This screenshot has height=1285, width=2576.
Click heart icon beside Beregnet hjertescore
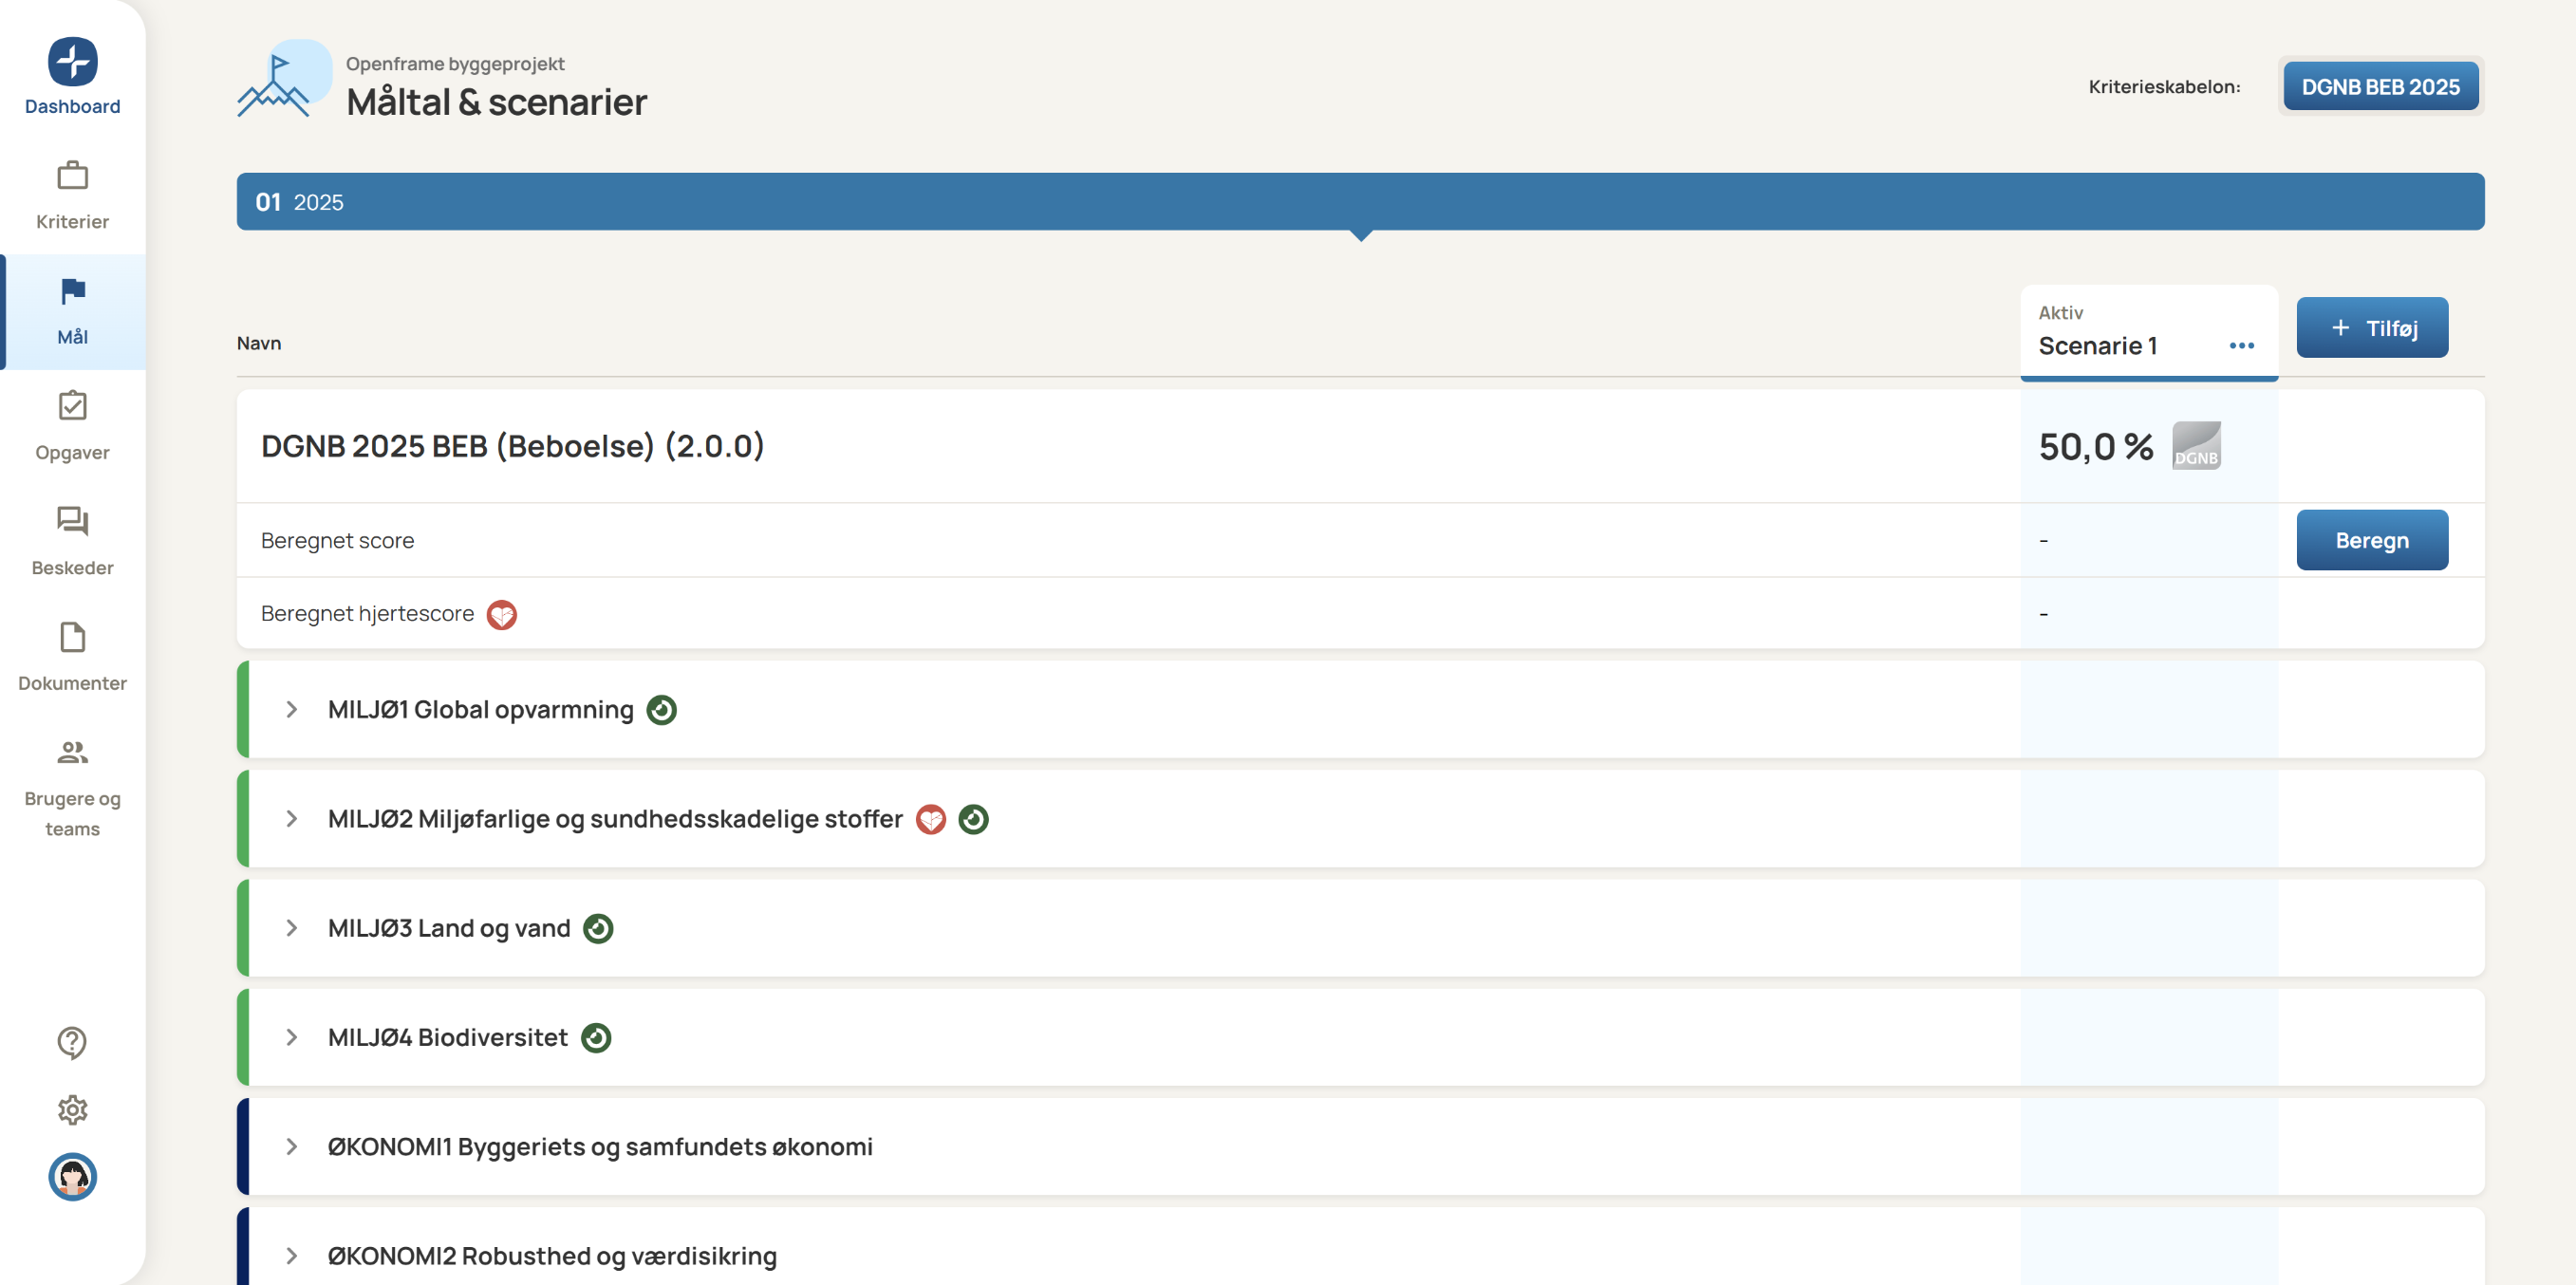[x=501, y=614]
